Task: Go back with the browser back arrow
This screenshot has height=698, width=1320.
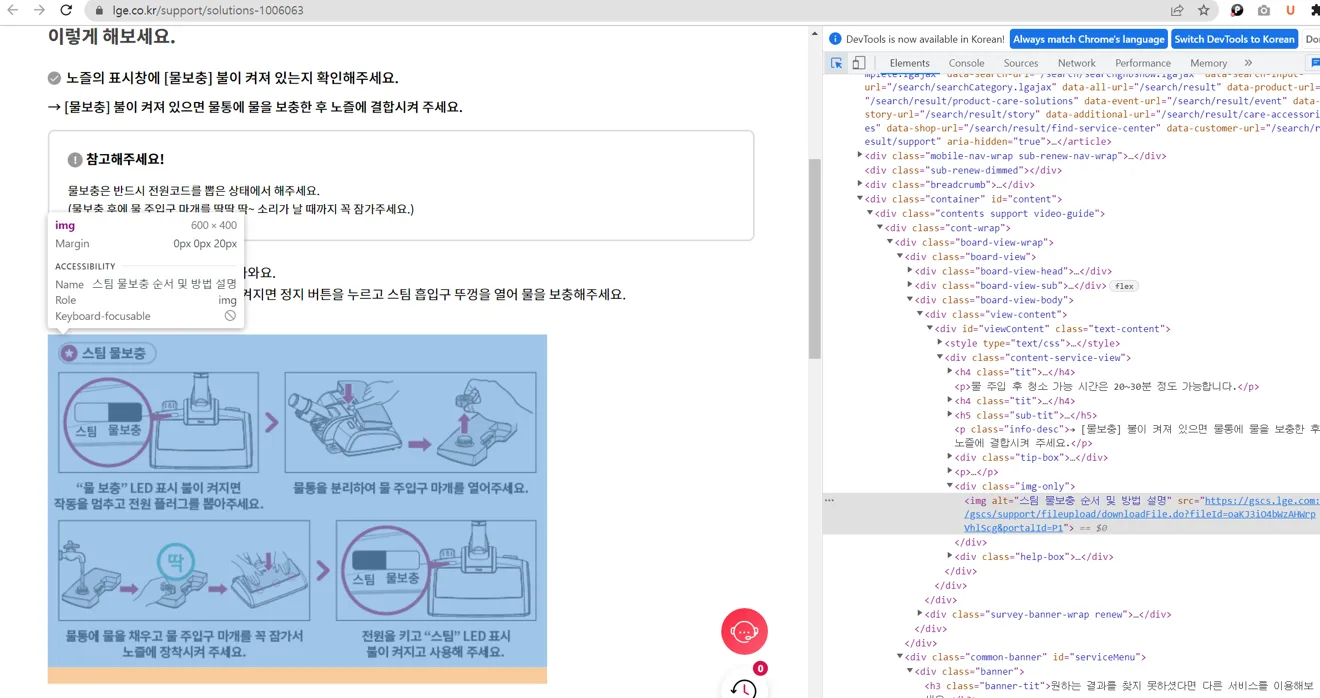Action: point(13,10)
